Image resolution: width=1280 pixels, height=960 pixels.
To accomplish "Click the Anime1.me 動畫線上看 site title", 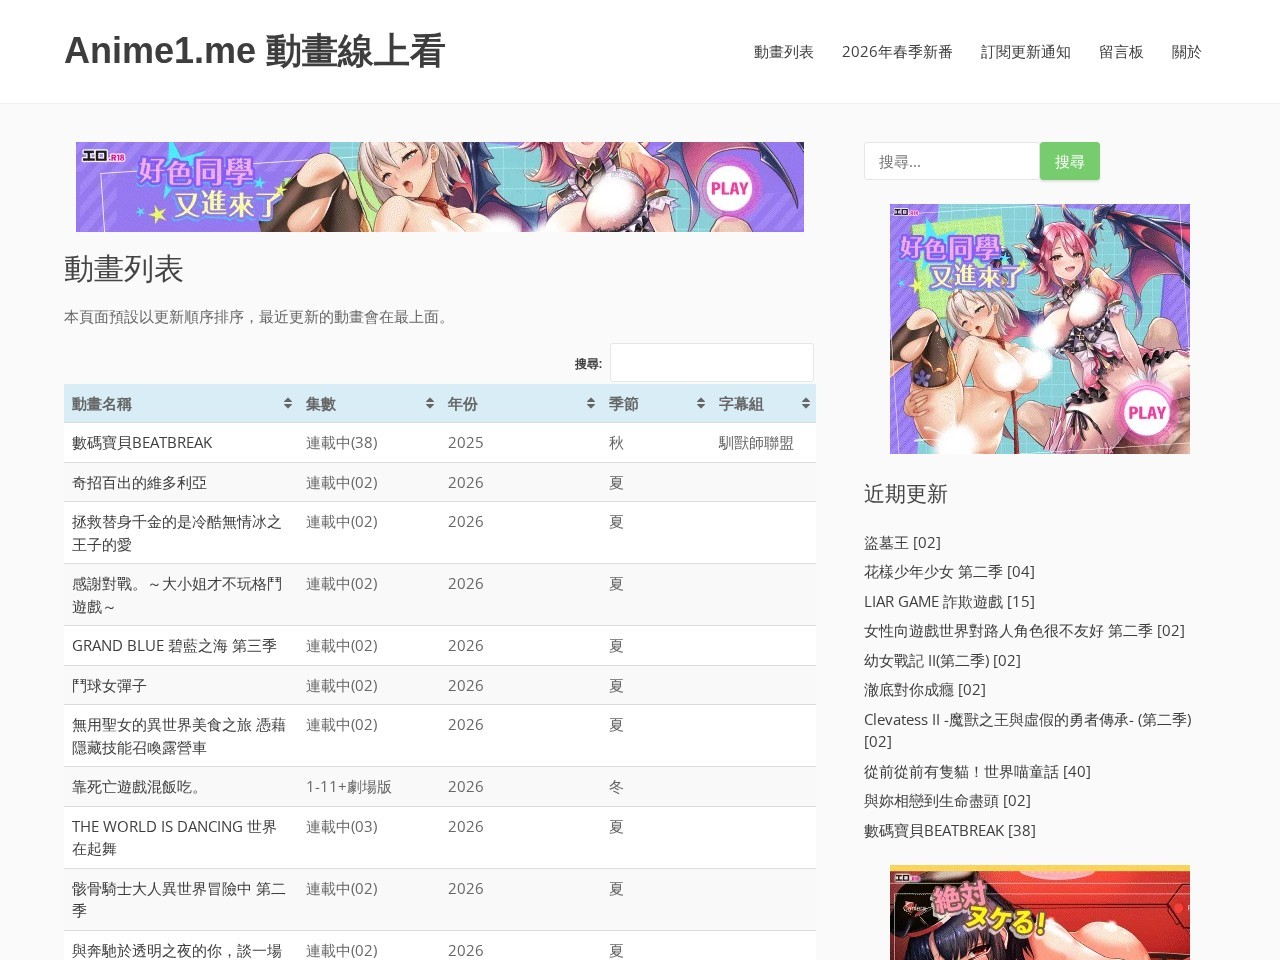I will coord(255,51).
